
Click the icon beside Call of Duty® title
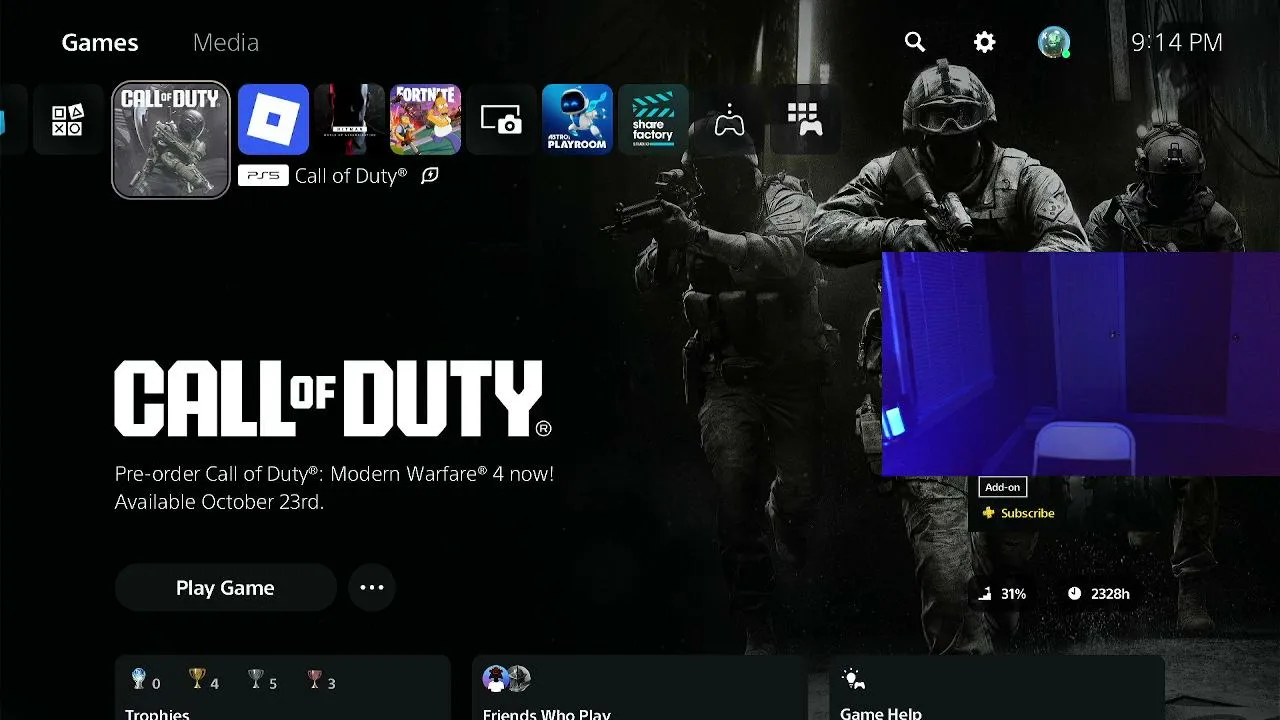tap(430, 175)
